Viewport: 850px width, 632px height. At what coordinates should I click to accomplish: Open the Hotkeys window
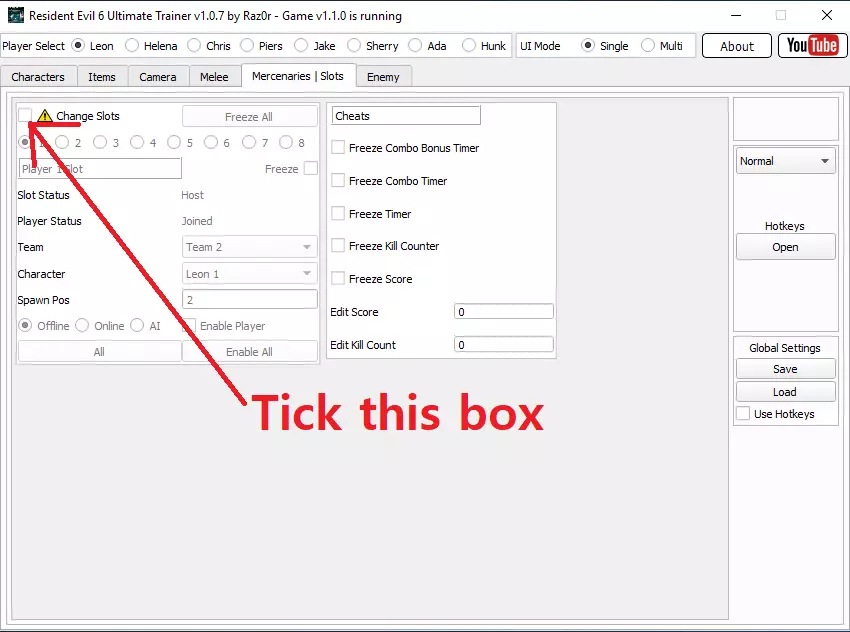coord(785,247)
